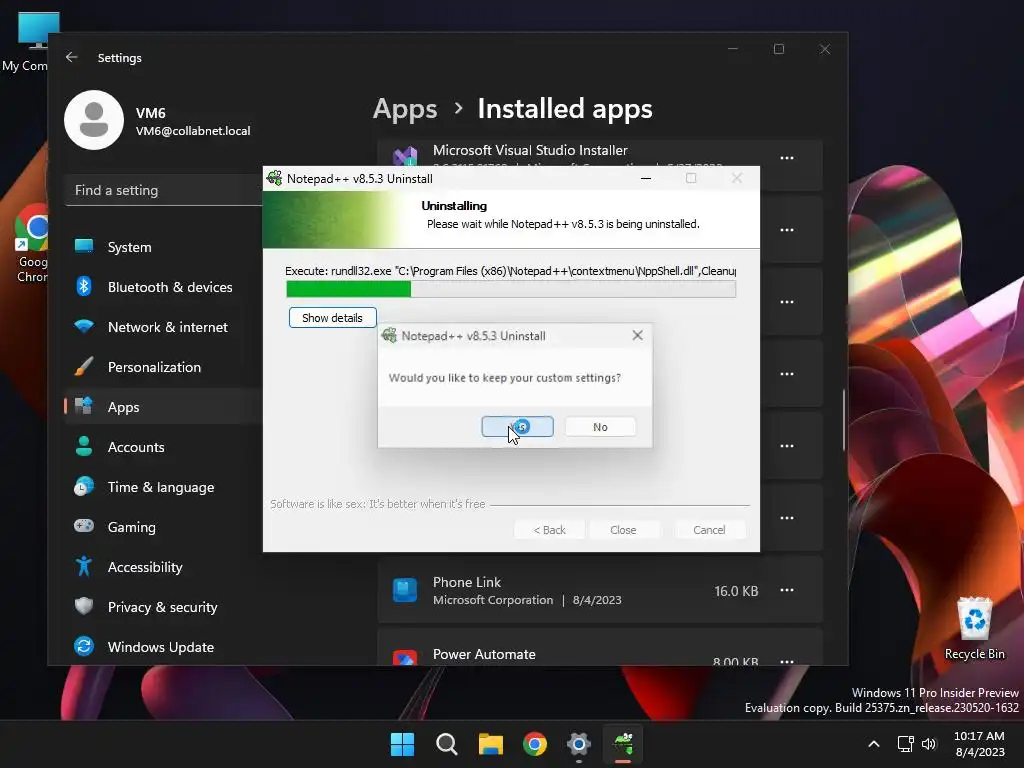Screen dimensions: 1024x768
Task: Click the Recycle Bin desktop icon
Action: pos(974,628)
